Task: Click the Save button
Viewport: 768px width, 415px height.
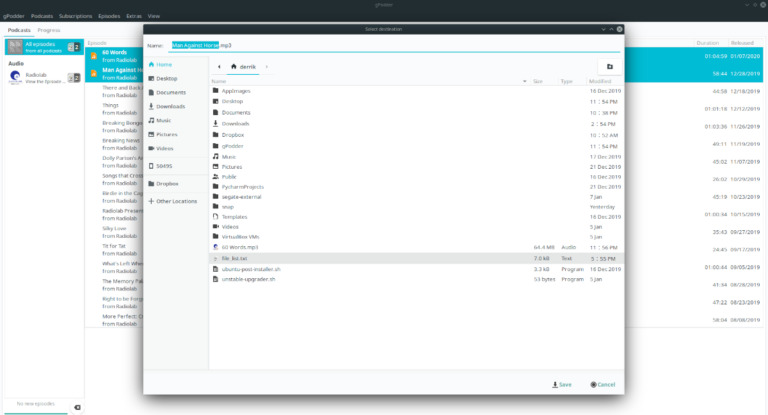Action: click(x=562, y=385)
